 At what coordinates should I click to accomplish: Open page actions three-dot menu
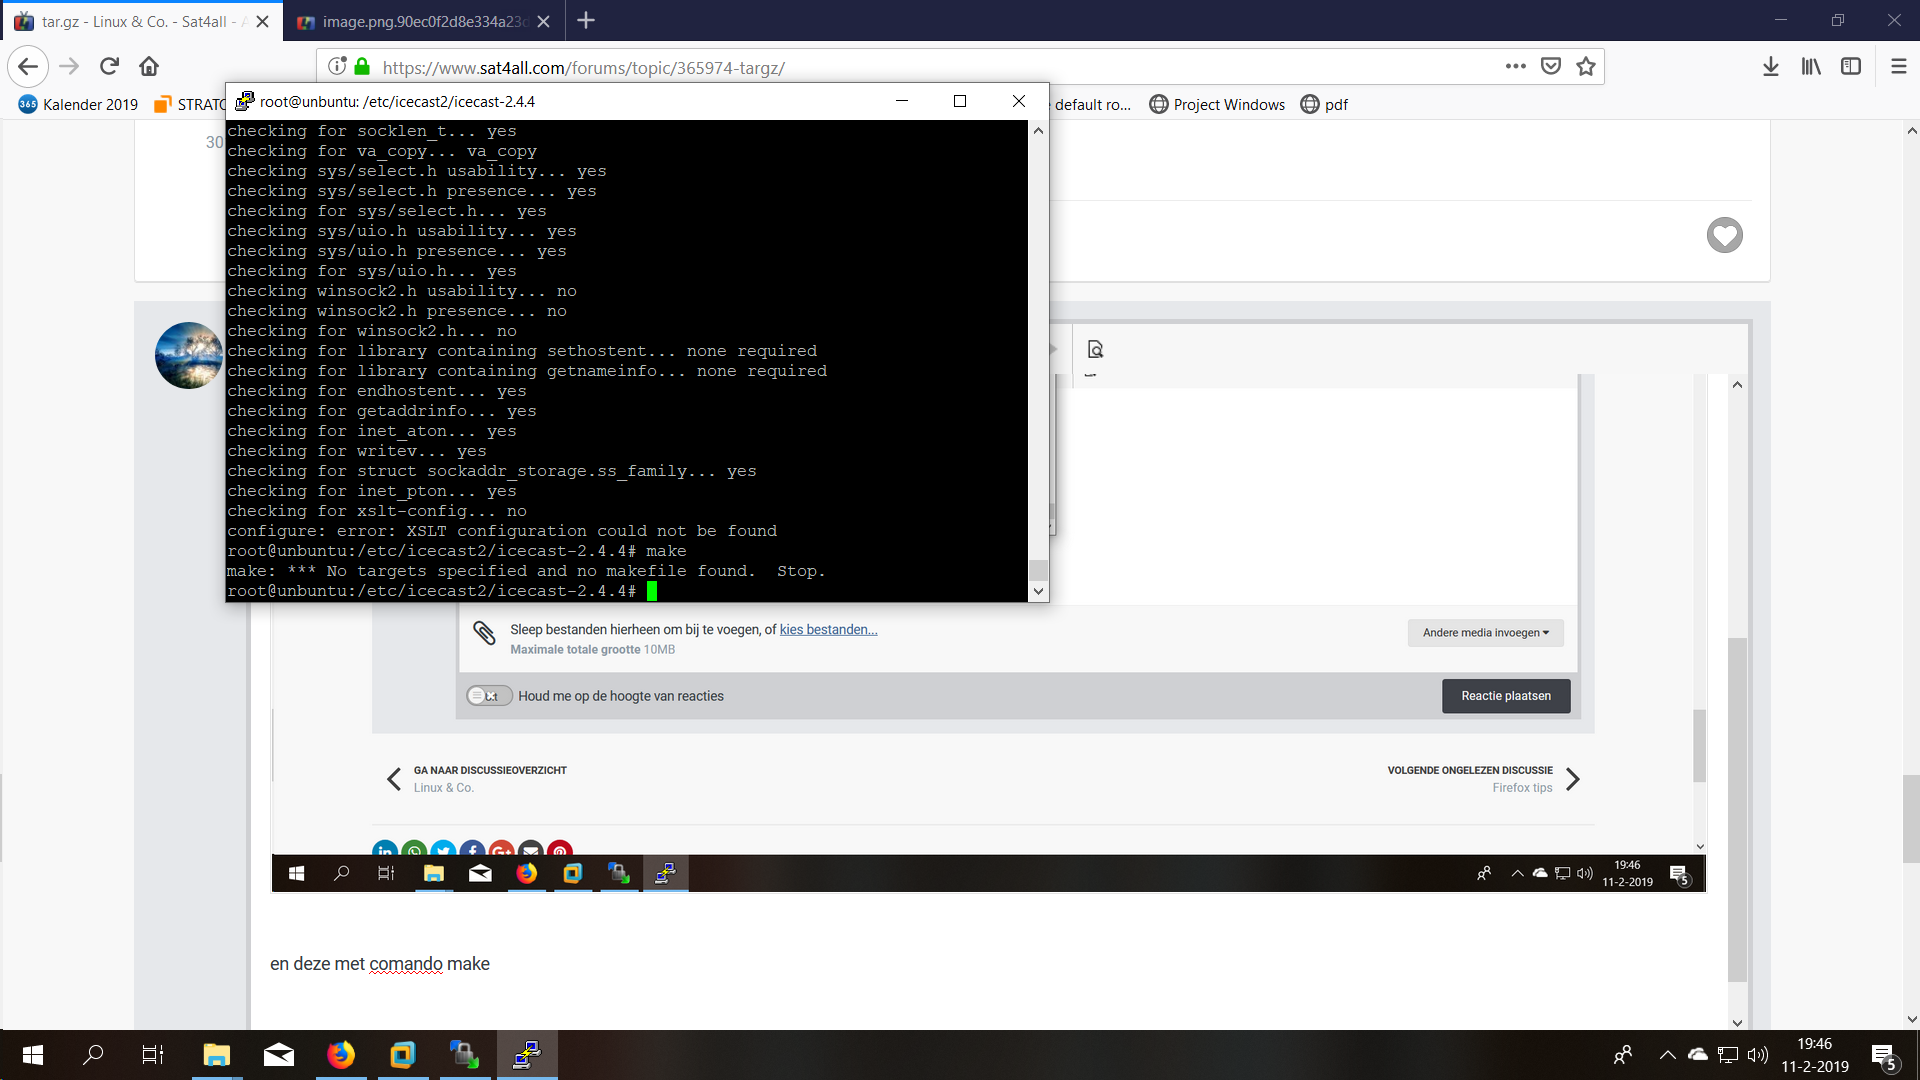(x=1515, y=67)
